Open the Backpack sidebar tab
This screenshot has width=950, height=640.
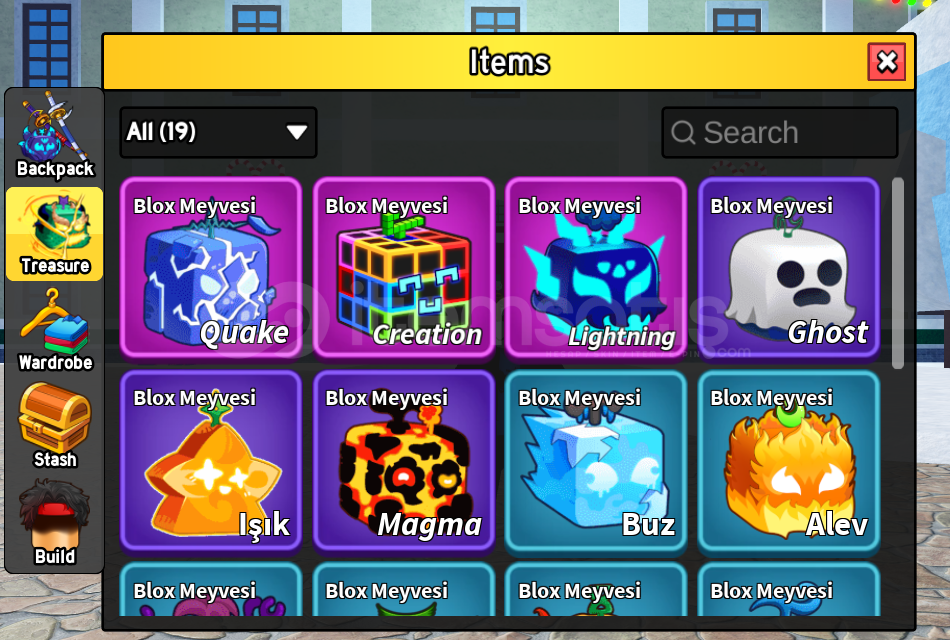(x=55, y=136)
